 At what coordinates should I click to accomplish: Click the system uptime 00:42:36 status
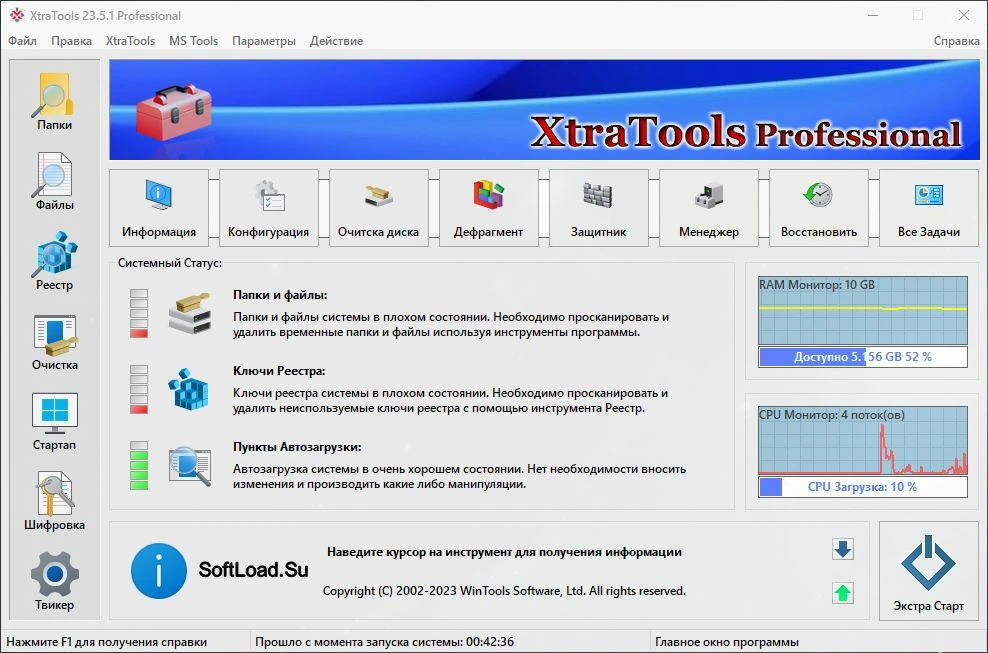tap(384, 642)
